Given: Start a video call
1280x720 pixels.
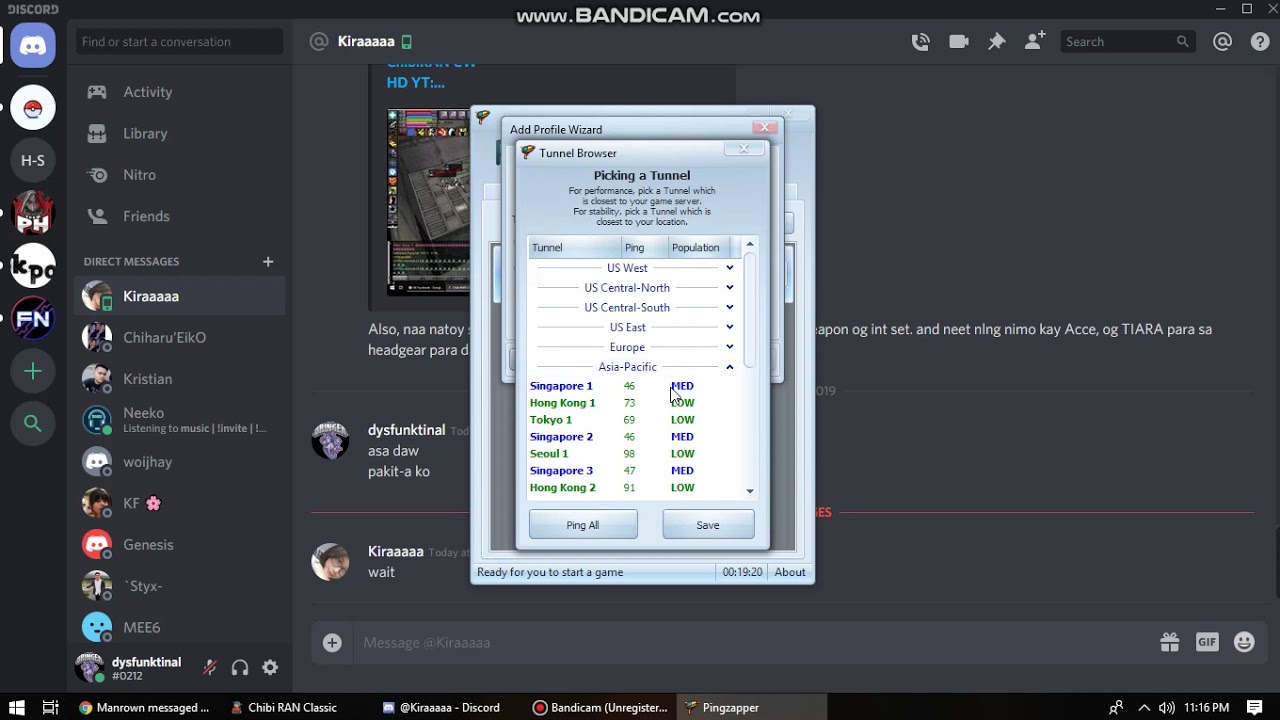Looking at the screenshot, I should tap(959, 41).
